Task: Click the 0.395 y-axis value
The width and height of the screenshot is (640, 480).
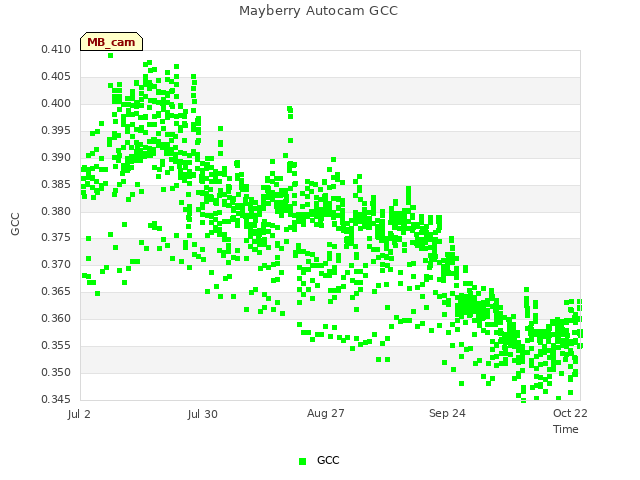Action: [x=56, y=130]
